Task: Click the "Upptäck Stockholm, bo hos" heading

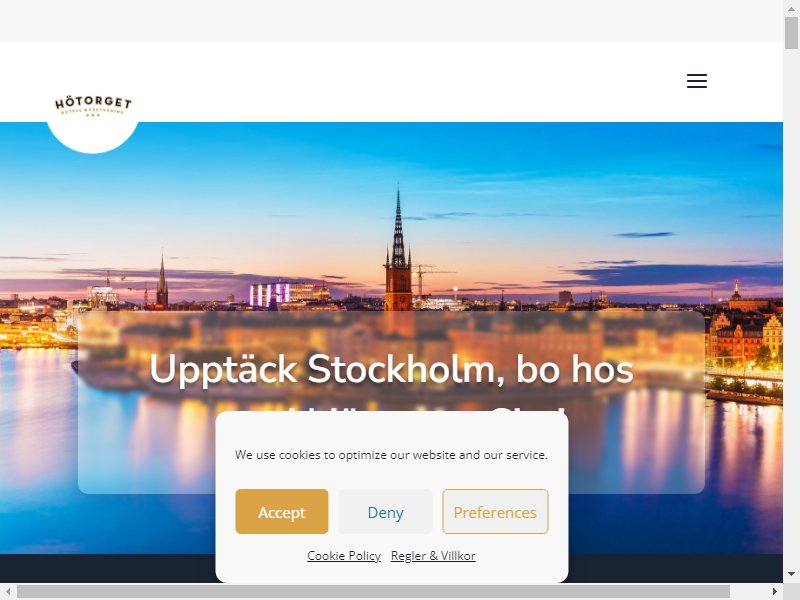Action: (x=391, y=369)
